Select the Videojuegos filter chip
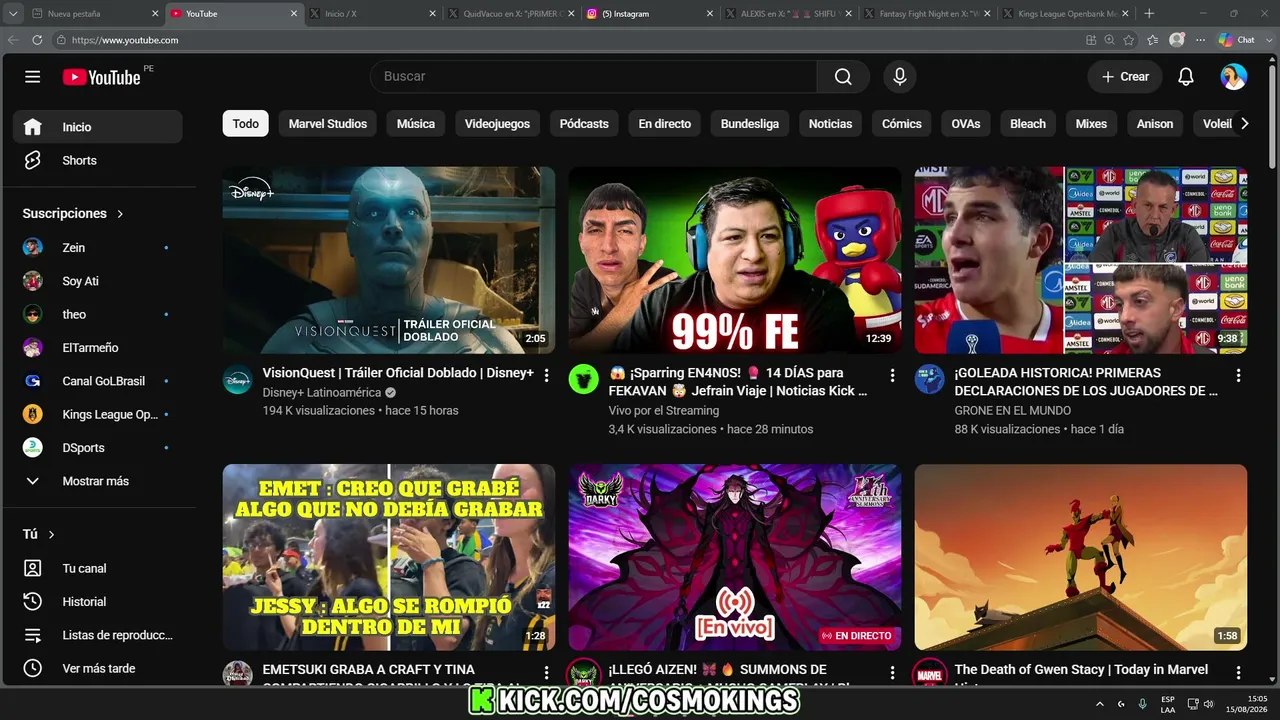 [497, 124]
